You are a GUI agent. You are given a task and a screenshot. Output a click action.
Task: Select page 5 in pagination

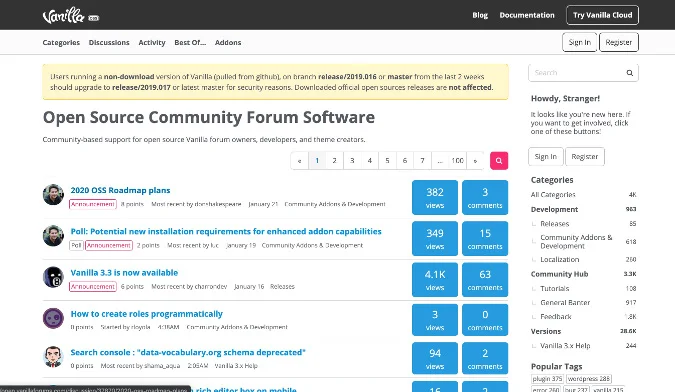pos(387,161)
